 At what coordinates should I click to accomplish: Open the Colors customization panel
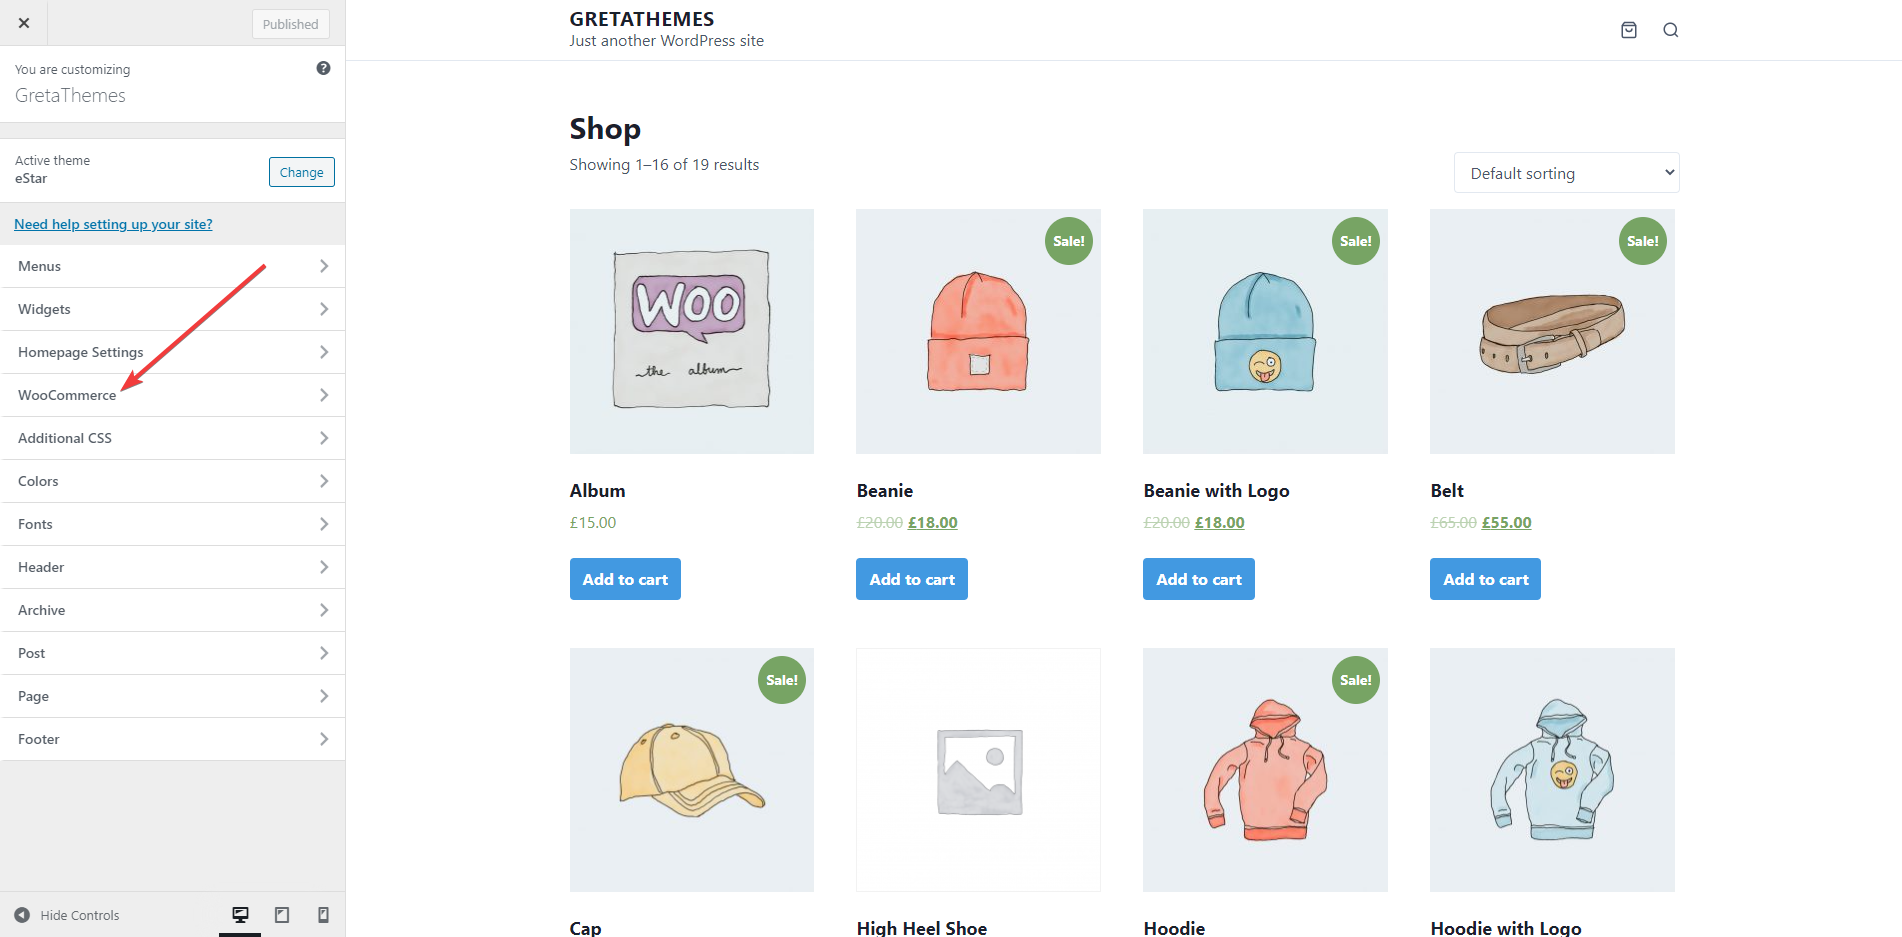[172, 480]
